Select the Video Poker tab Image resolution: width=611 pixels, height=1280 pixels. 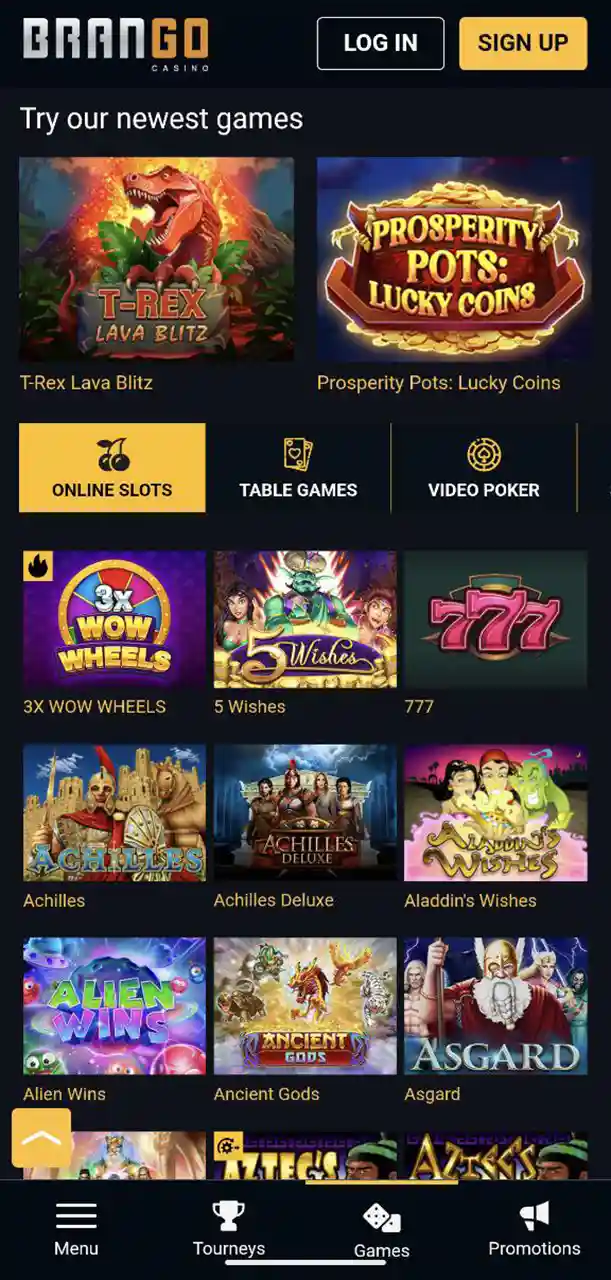[484, 468]
